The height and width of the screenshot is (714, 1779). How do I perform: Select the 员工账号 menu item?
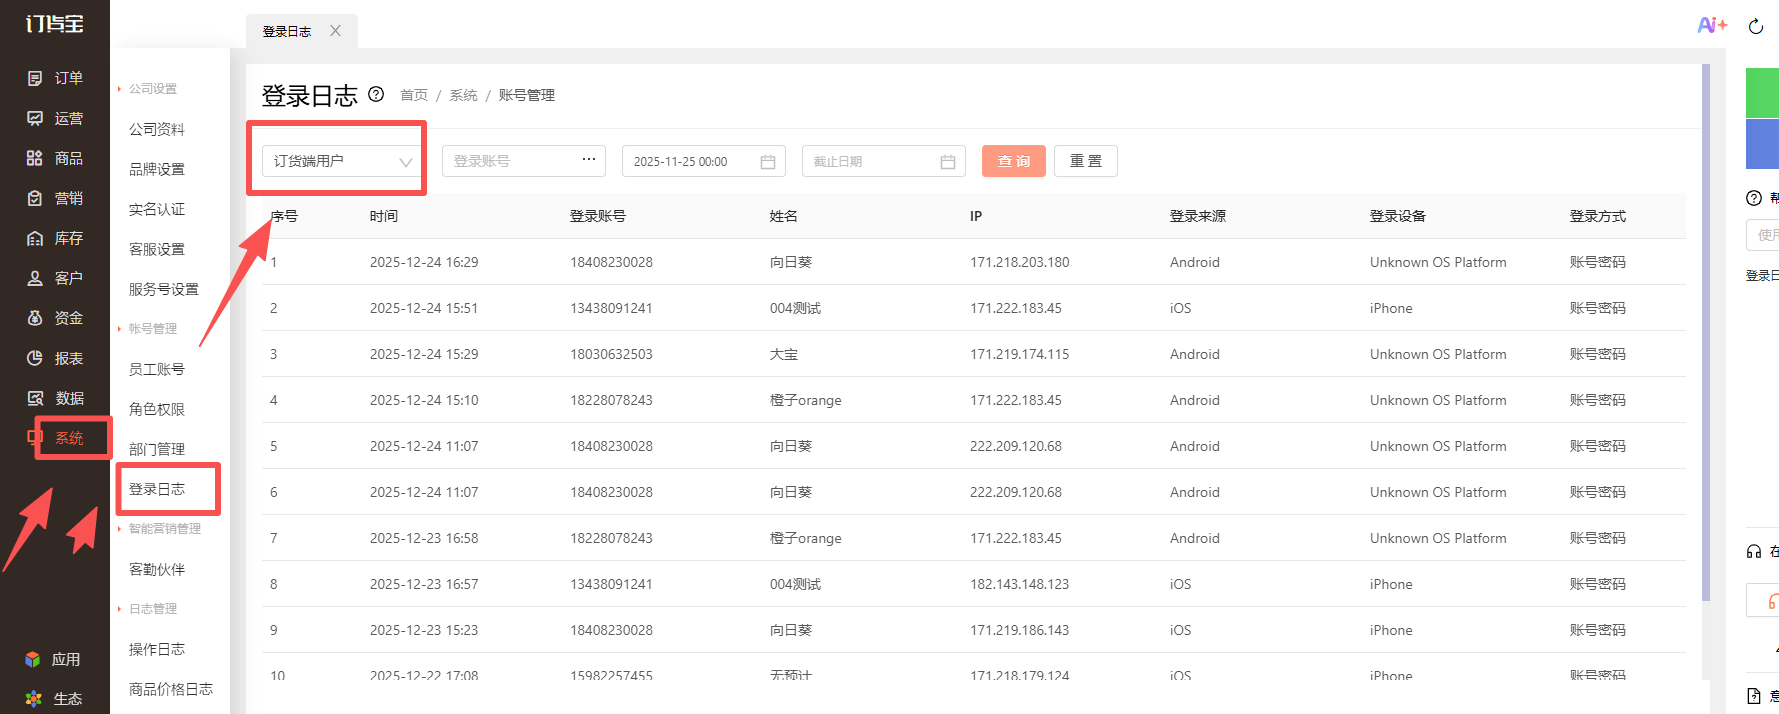(157, 369)
